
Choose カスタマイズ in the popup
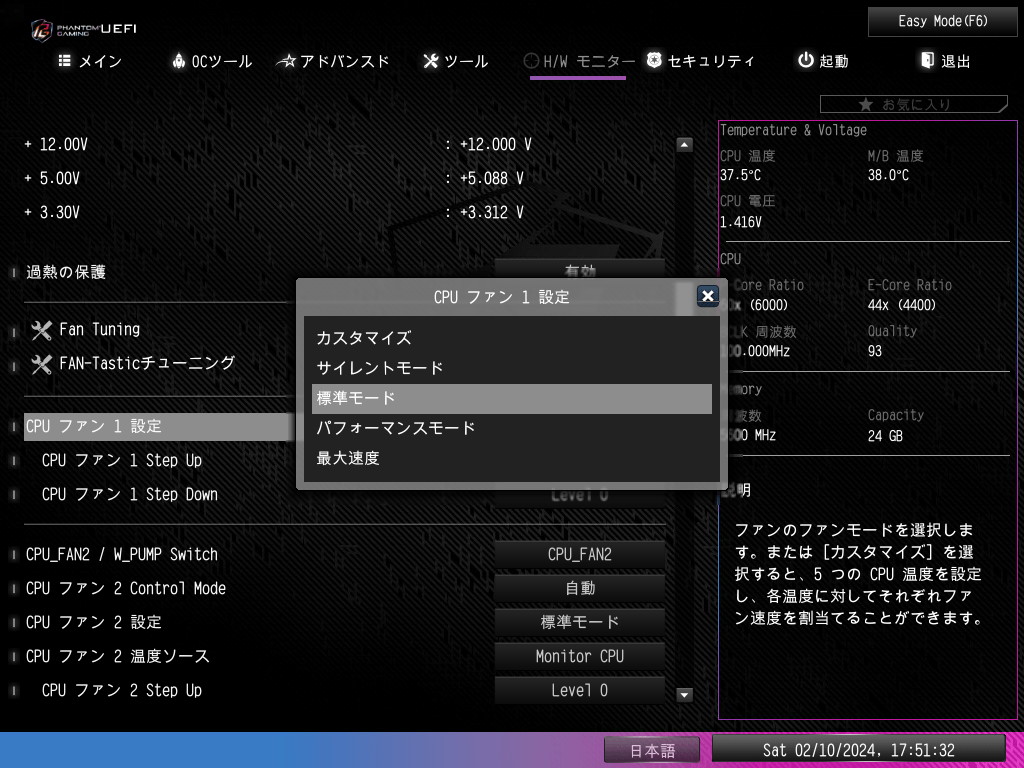[x=512, y=338]
